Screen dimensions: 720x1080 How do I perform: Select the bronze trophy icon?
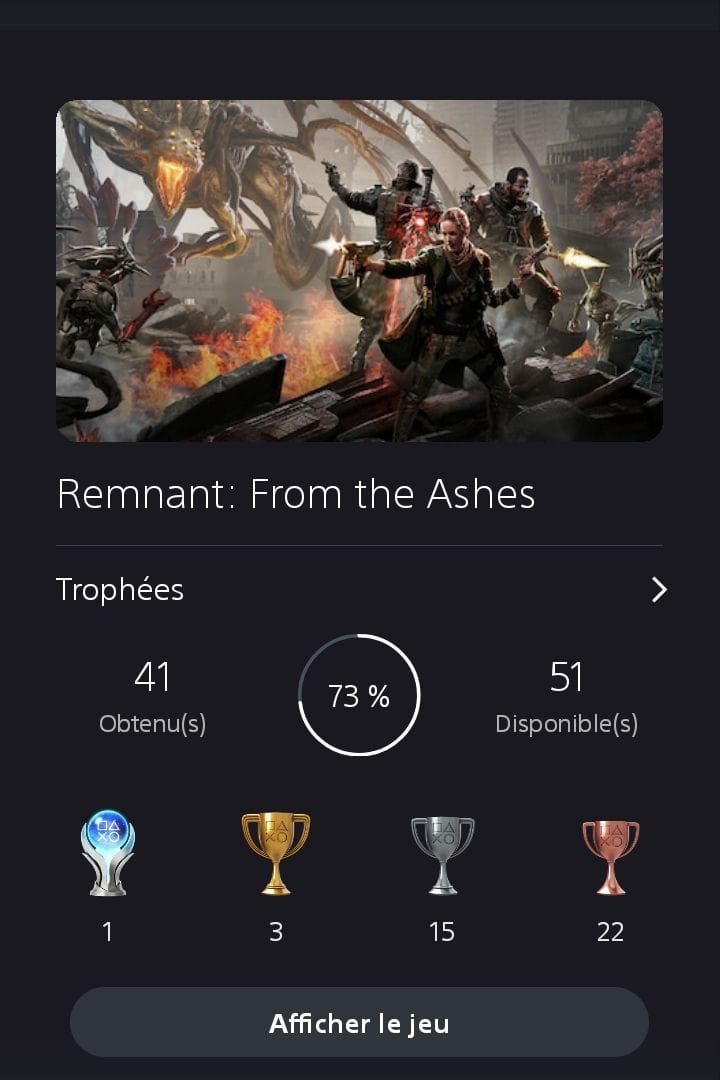[x=610, y=857]
